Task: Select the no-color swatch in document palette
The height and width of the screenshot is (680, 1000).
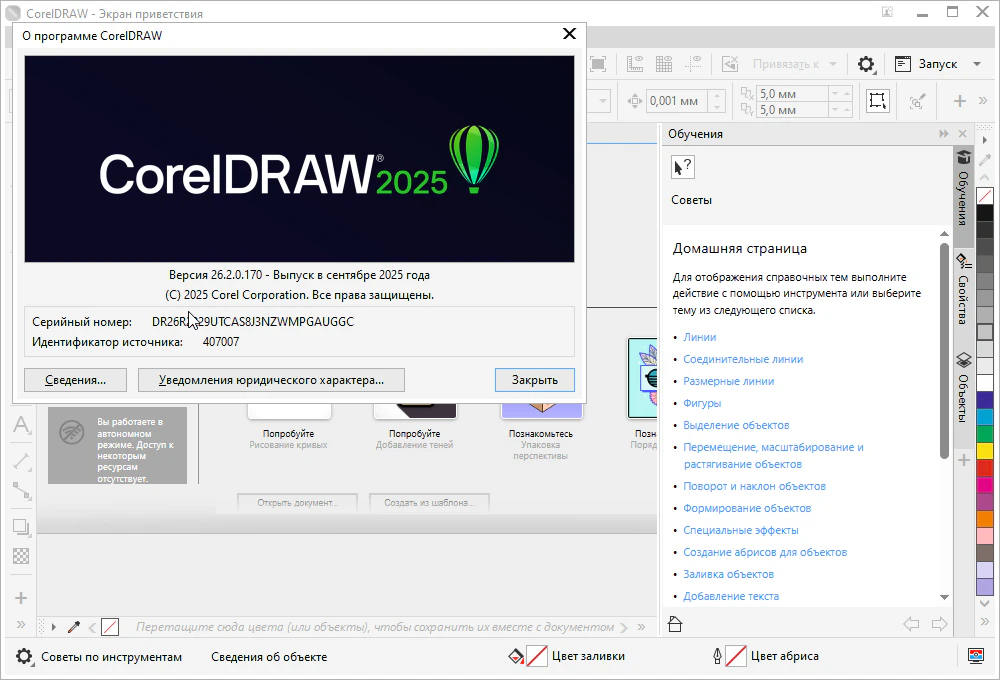Action: coord(110,627)
